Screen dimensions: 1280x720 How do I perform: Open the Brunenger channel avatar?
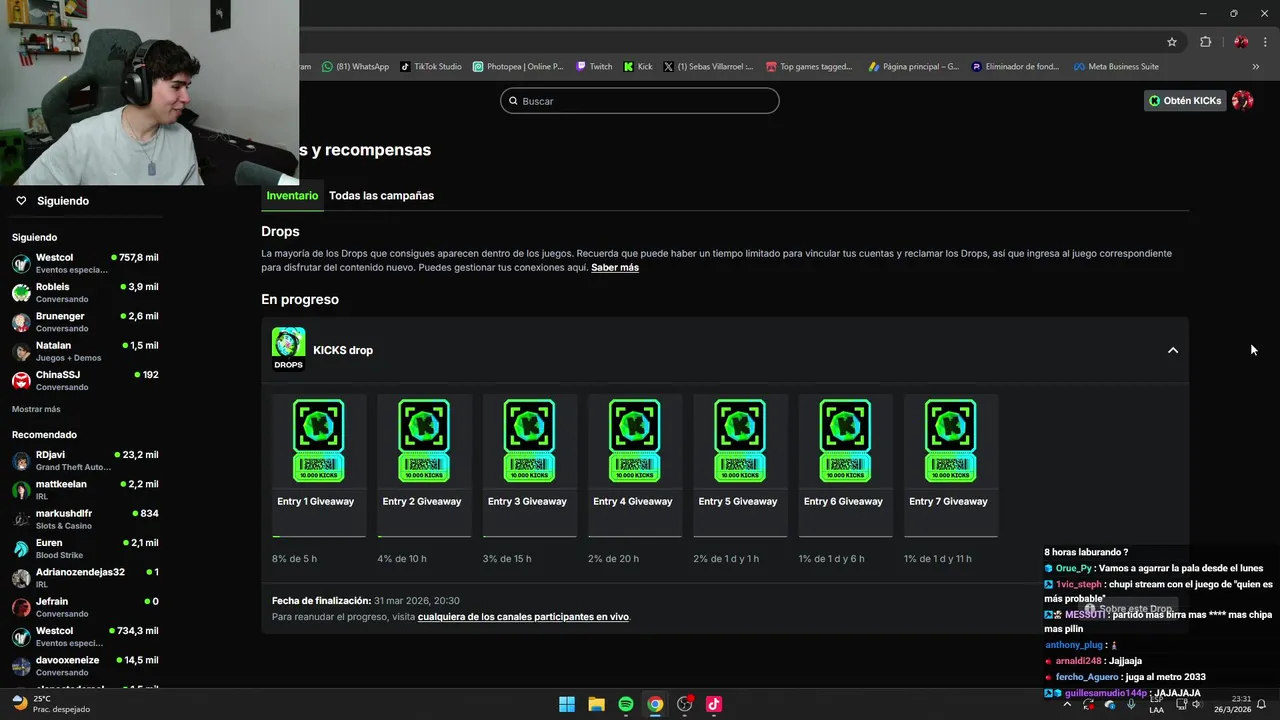pyautogui.click(x=21, y=322)
